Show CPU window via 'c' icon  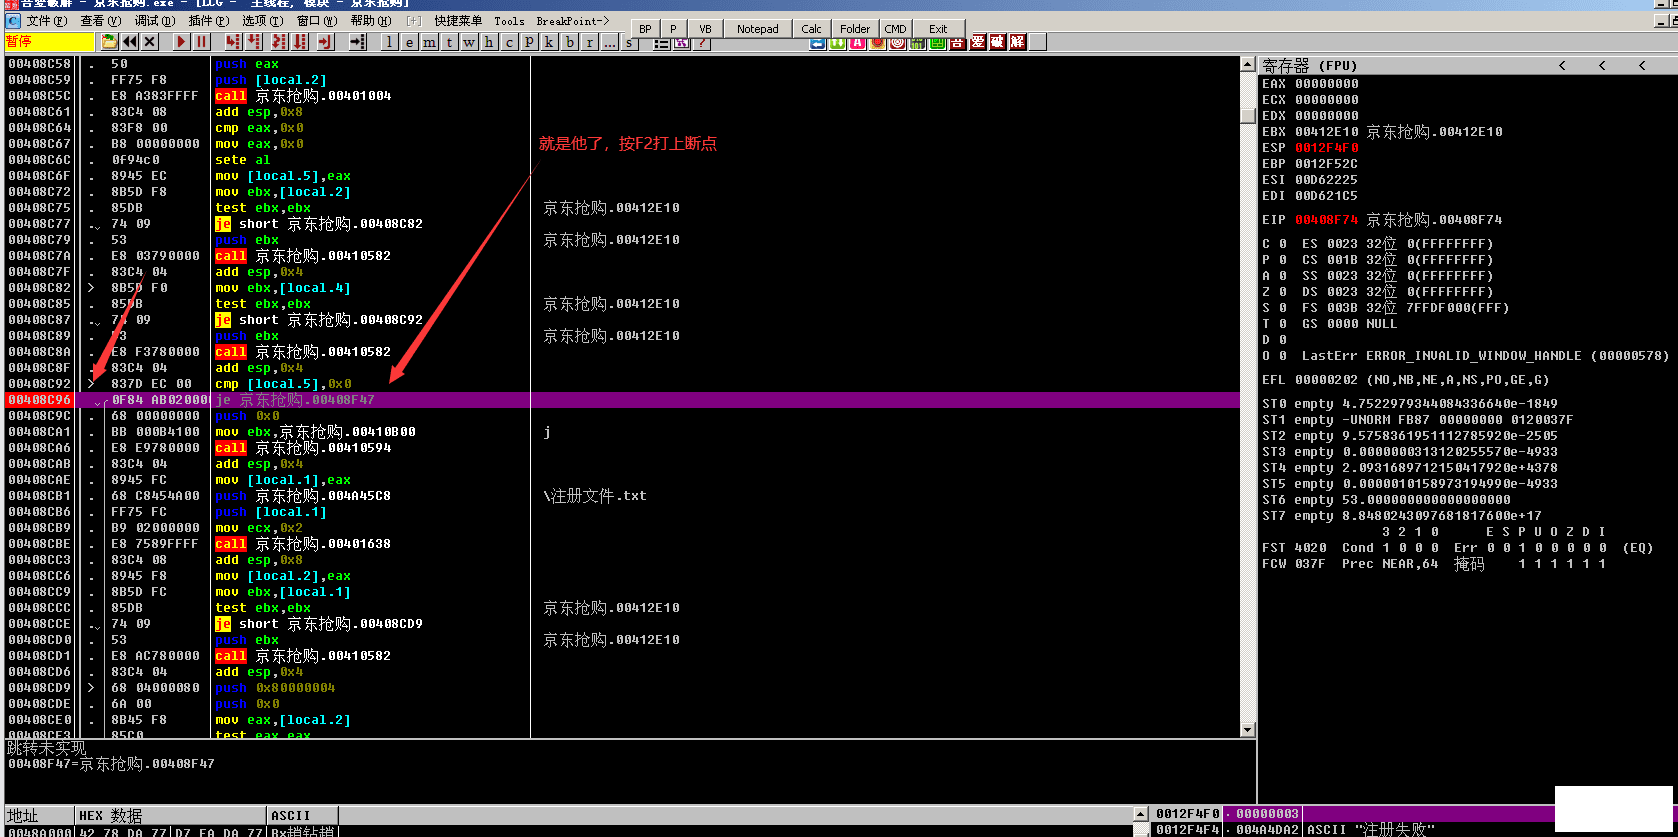[509, 42]
